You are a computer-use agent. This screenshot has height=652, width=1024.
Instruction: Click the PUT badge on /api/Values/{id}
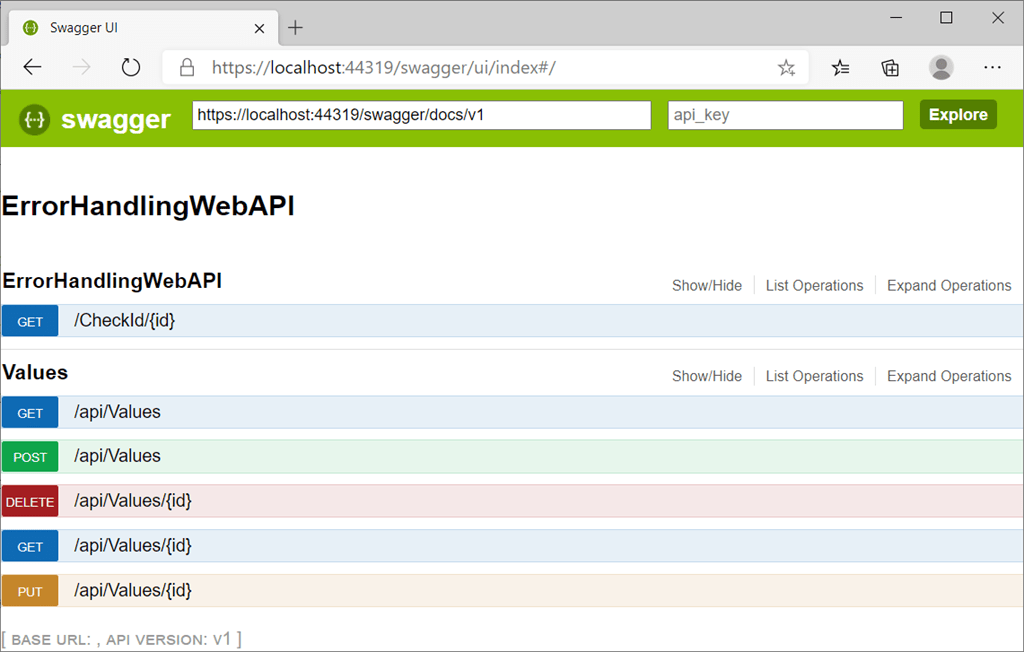[29, 590]
